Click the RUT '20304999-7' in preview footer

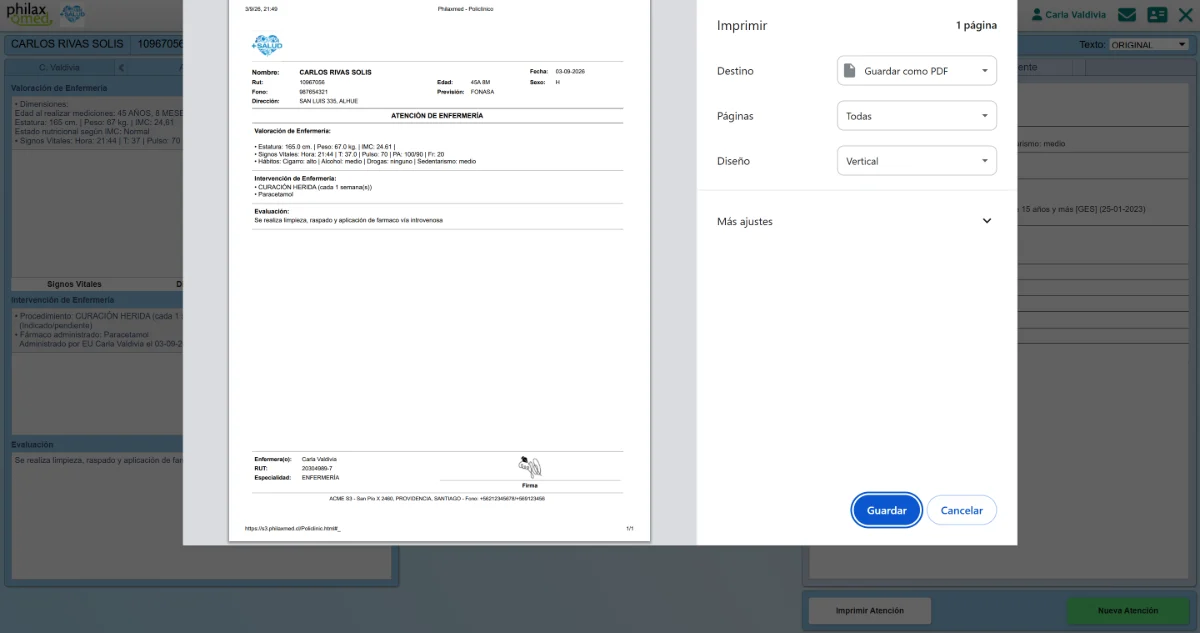(x=316, y=468)
